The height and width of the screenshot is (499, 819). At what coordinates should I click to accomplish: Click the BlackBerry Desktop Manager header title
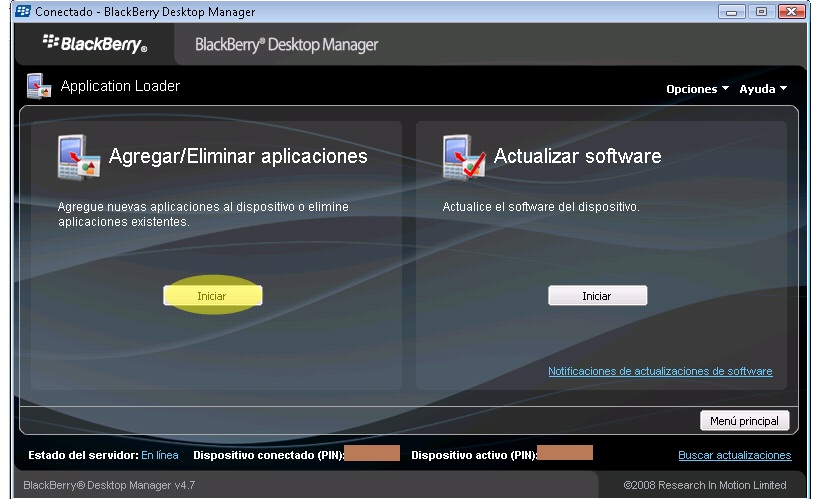click(x=286, y=45)
